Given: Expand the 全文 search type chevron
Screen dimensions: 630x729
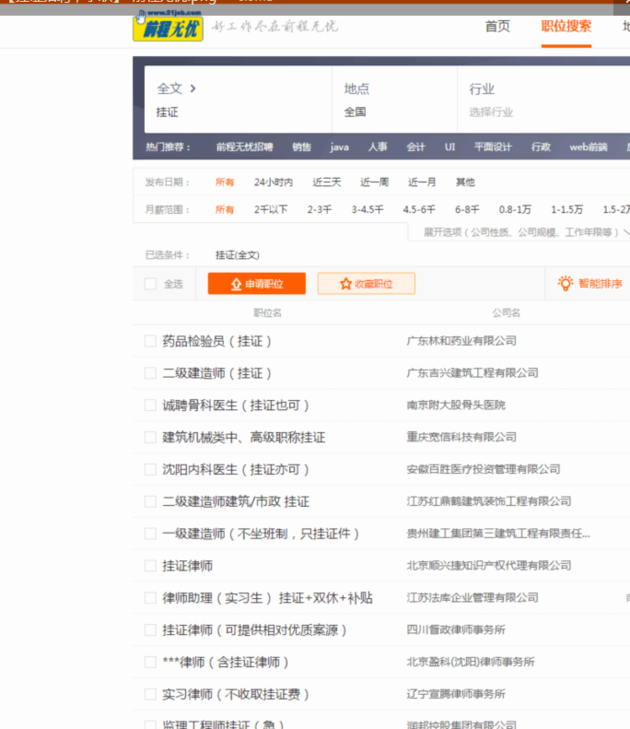Looking at the screenshot, I should point(193,88).
